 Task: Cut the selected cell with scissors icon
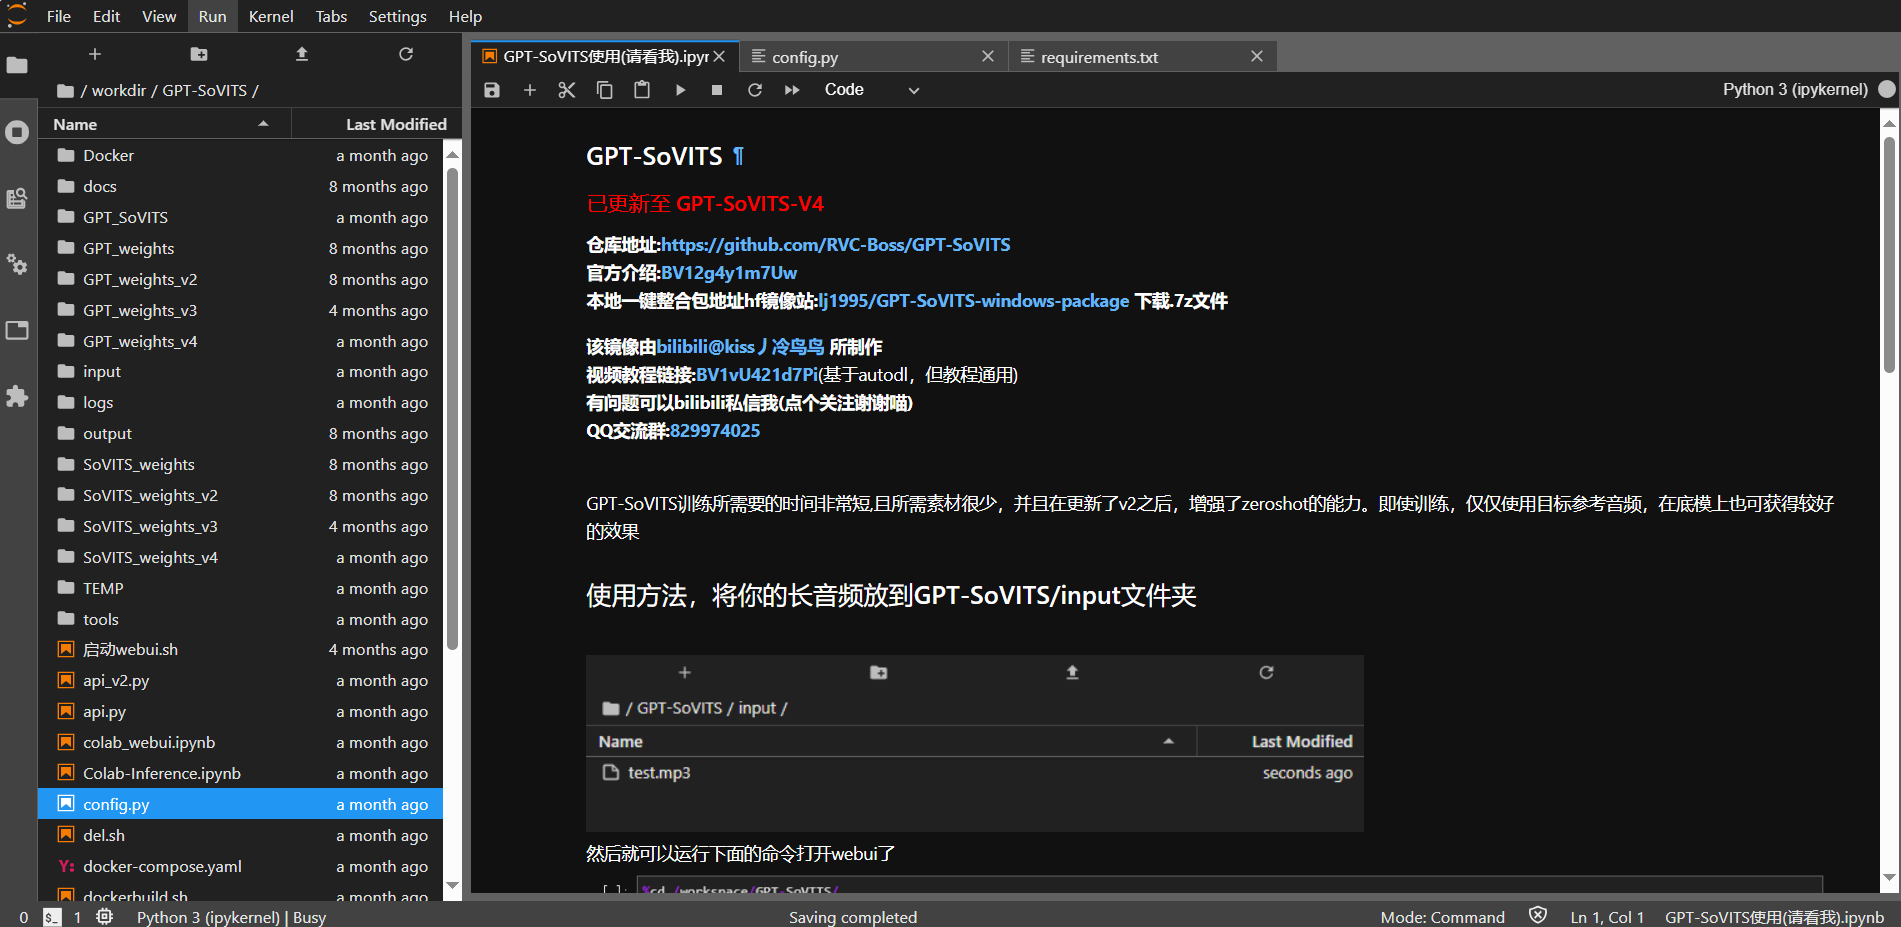point(567,90)
